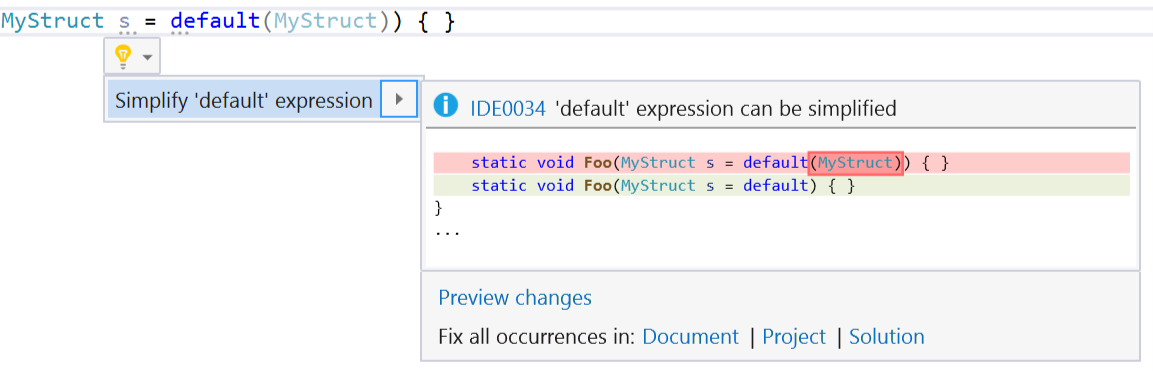Click Preview changes link
Viewport: 1153px width, 371px height.
[515, 298]
